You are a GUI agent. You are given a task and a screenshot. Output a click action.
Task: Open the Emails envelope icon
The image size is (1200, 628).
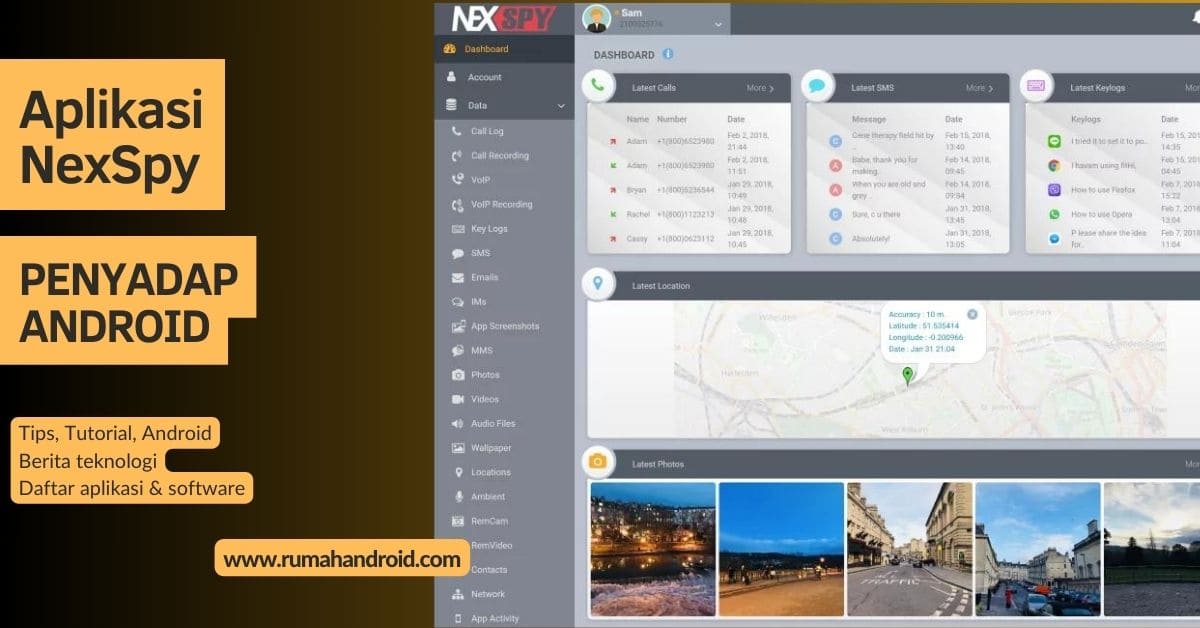click(458, 277)
